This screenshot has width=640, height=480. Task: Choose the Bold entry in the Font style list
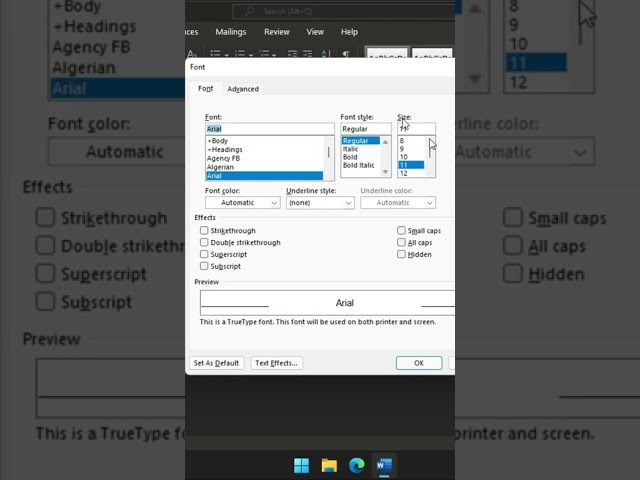(360, 157)
